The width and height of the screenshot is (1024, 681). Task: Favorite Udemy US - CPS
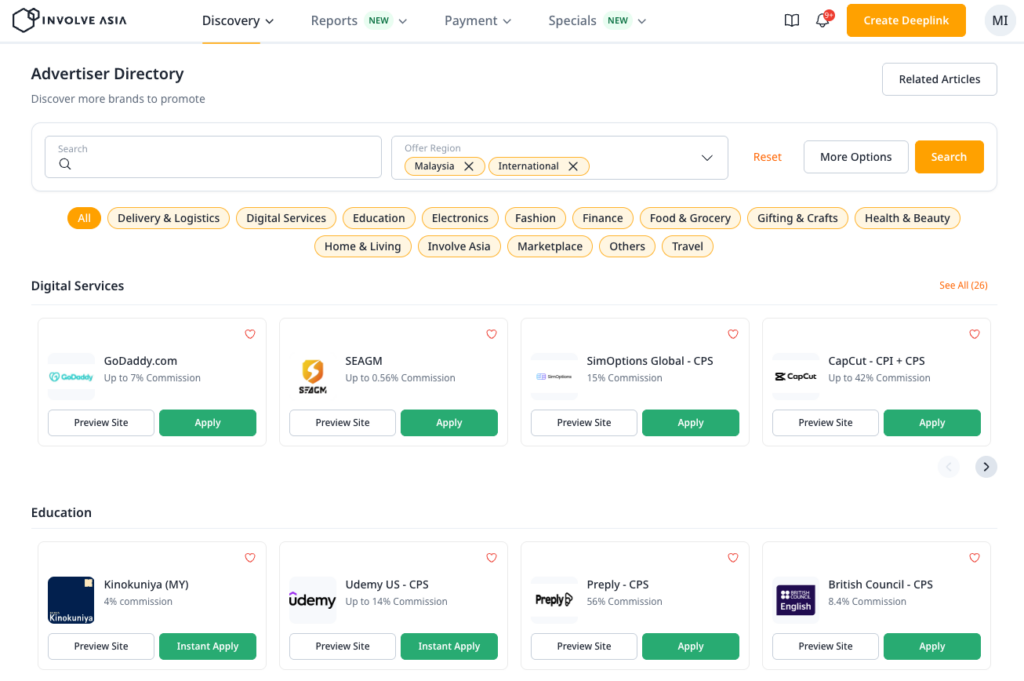click(x=492, y=558)
